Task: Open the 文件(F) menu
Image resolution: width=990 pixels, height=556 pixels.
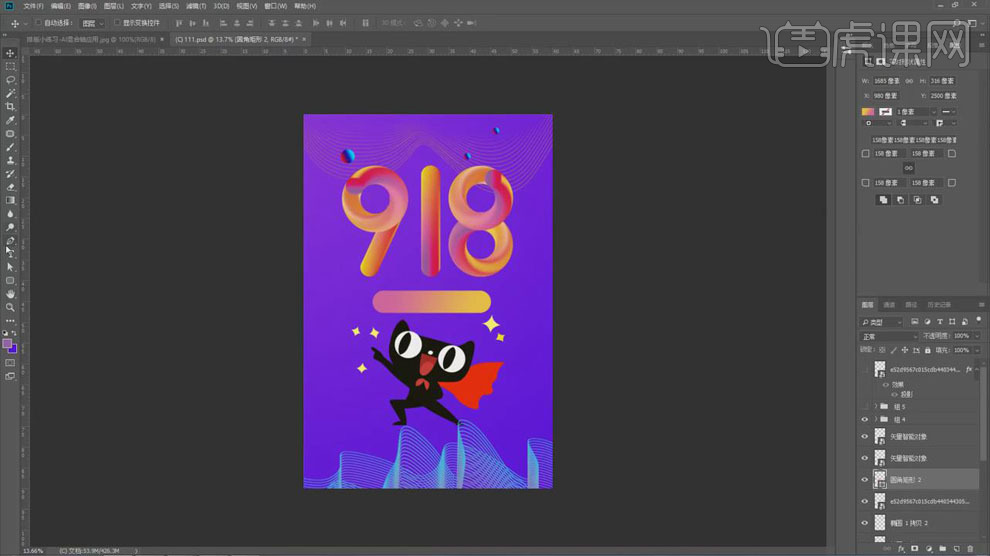Action: (33, 6)
